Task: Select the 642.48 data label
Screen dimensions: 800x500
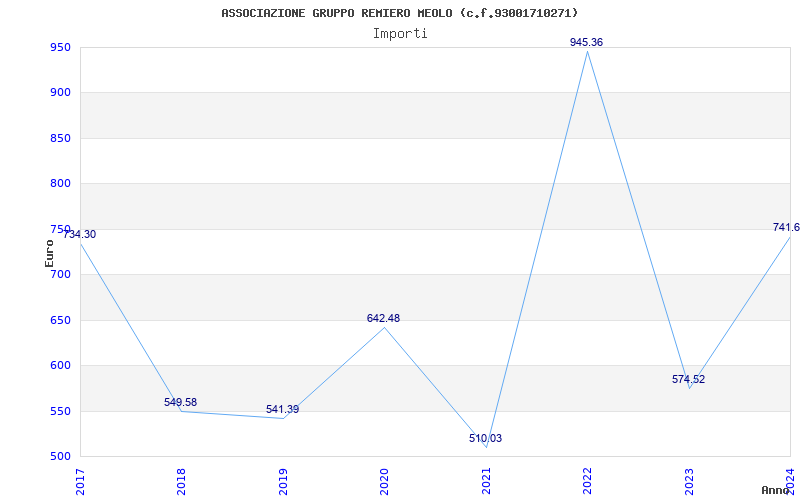Action: 383,319
